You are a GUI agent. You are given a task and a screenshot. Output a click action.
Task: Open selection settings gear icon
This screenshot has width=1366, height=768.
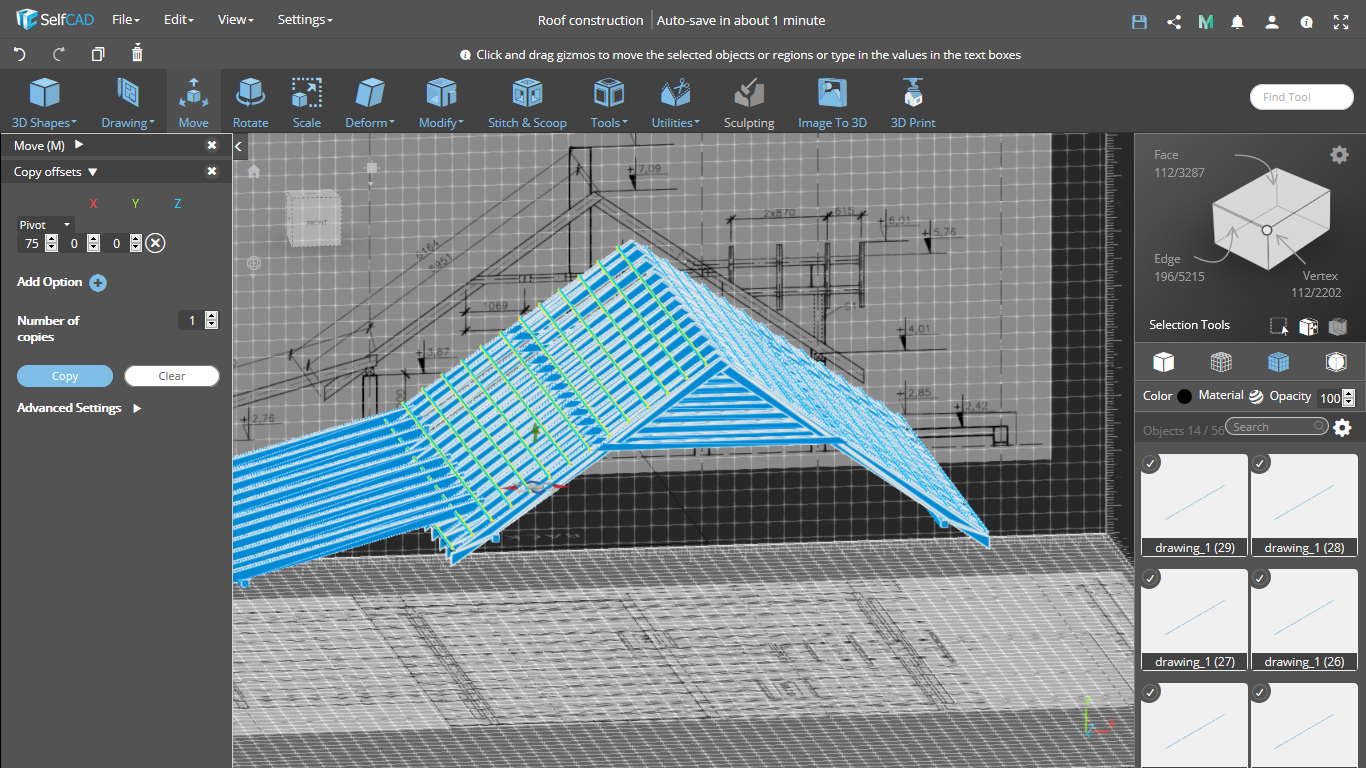click(1339, 154)
